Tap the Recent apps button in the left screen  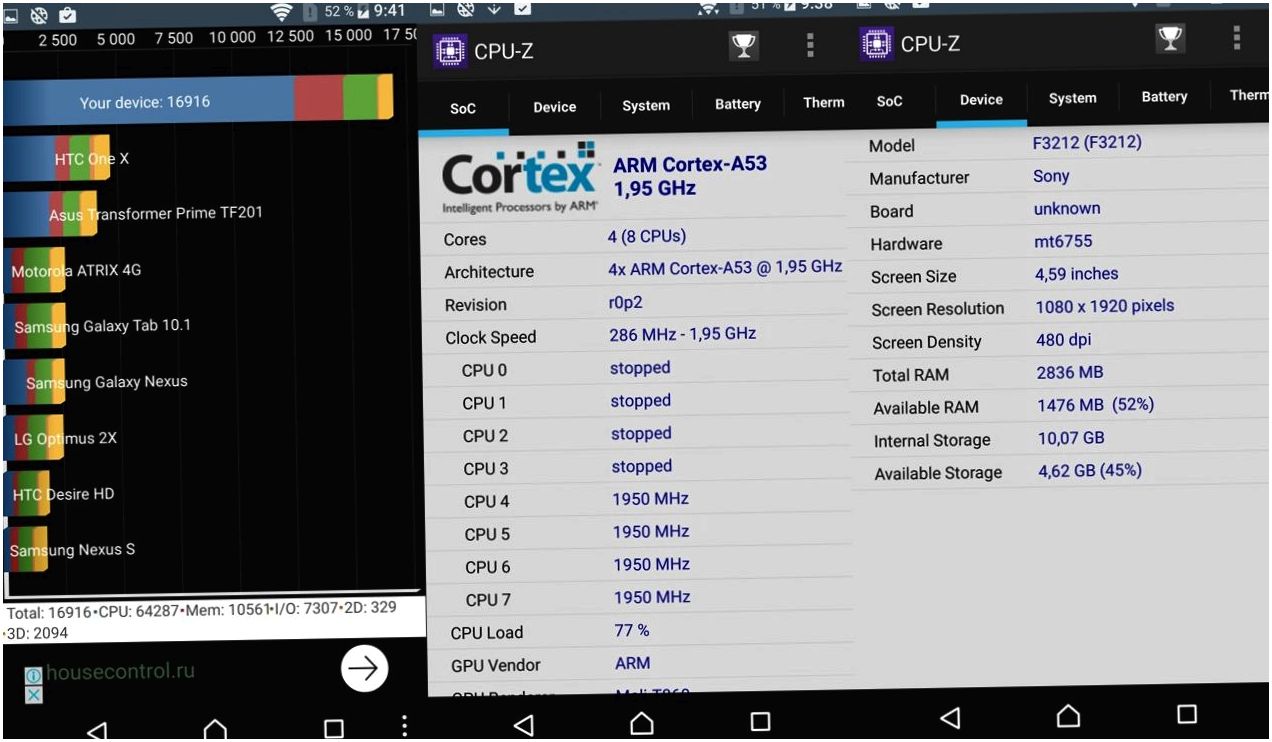point(334,729)
